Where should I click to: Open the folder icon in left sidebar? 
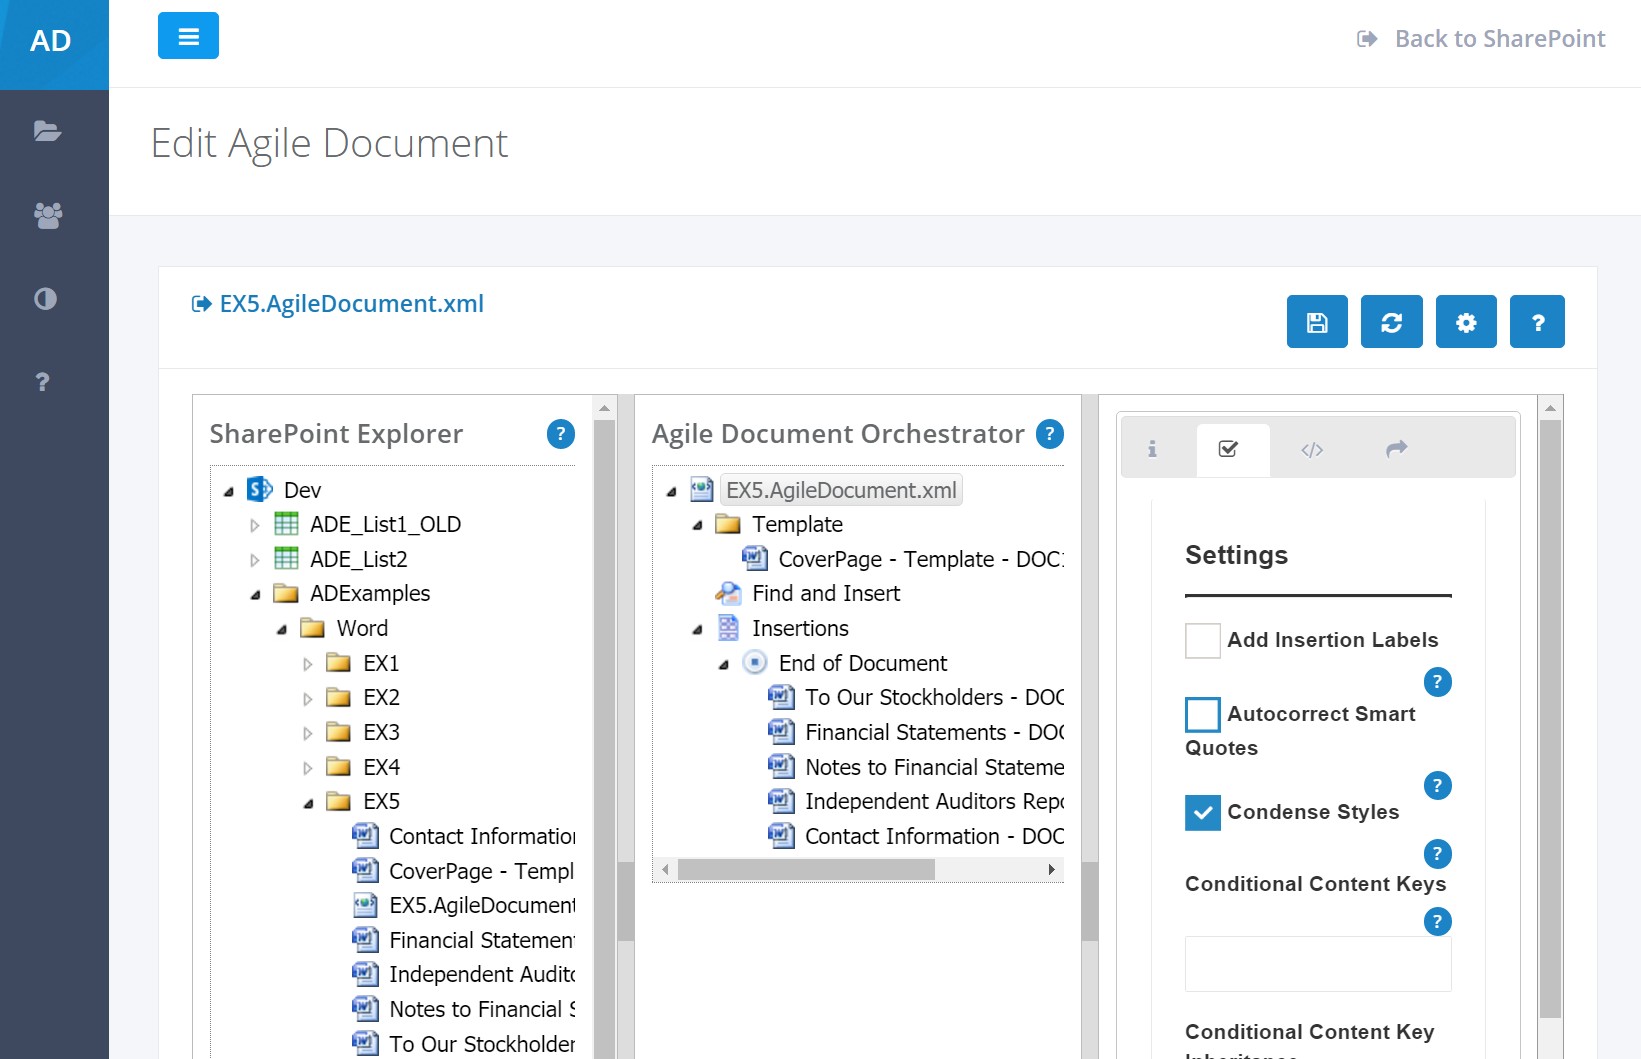[47, 131]
